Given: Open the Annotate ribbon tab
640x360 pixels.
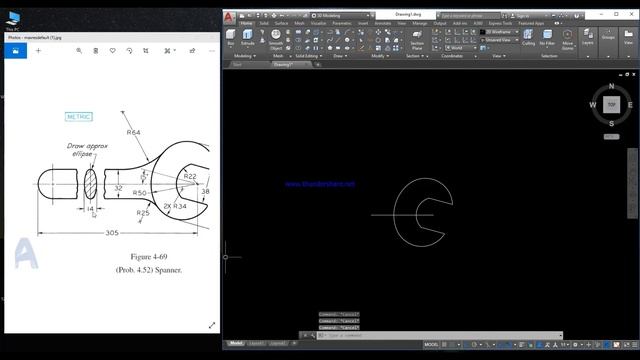Looking at the screenshot, I should (382, 23).
